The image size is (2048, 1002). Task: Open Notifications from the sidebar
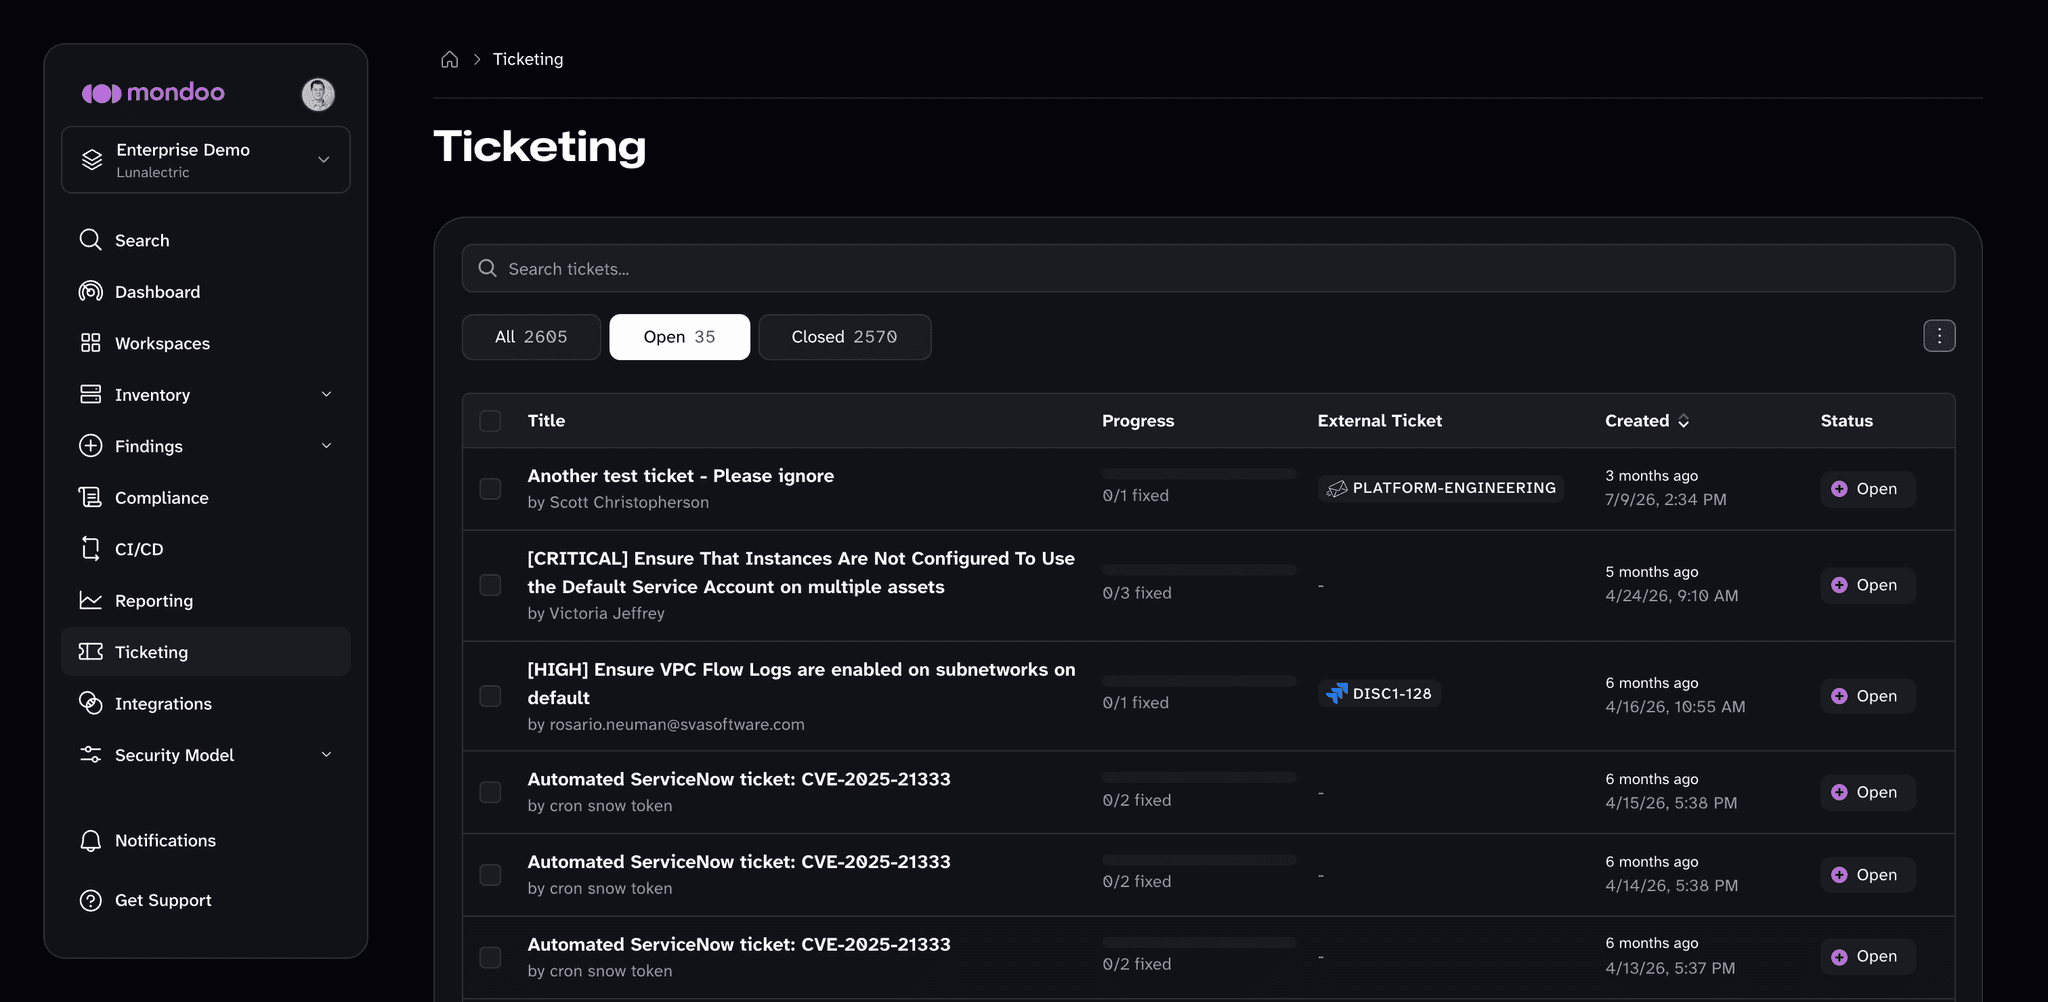(206, 841)
